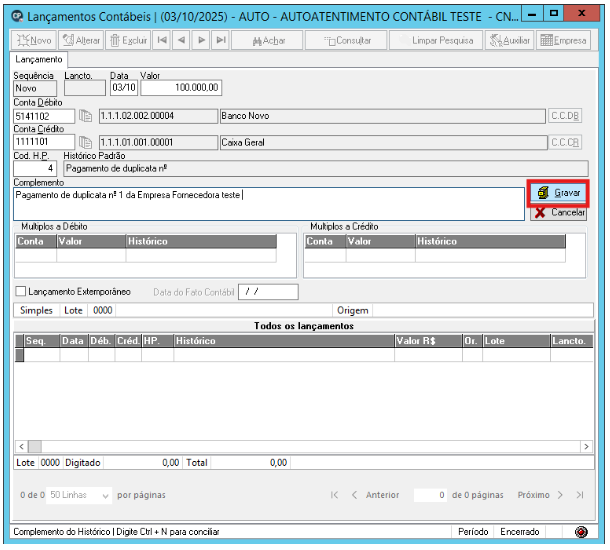Click the Achar binoculars button
The height and width of the screenshot is (550, 610).
coord(267,40)
